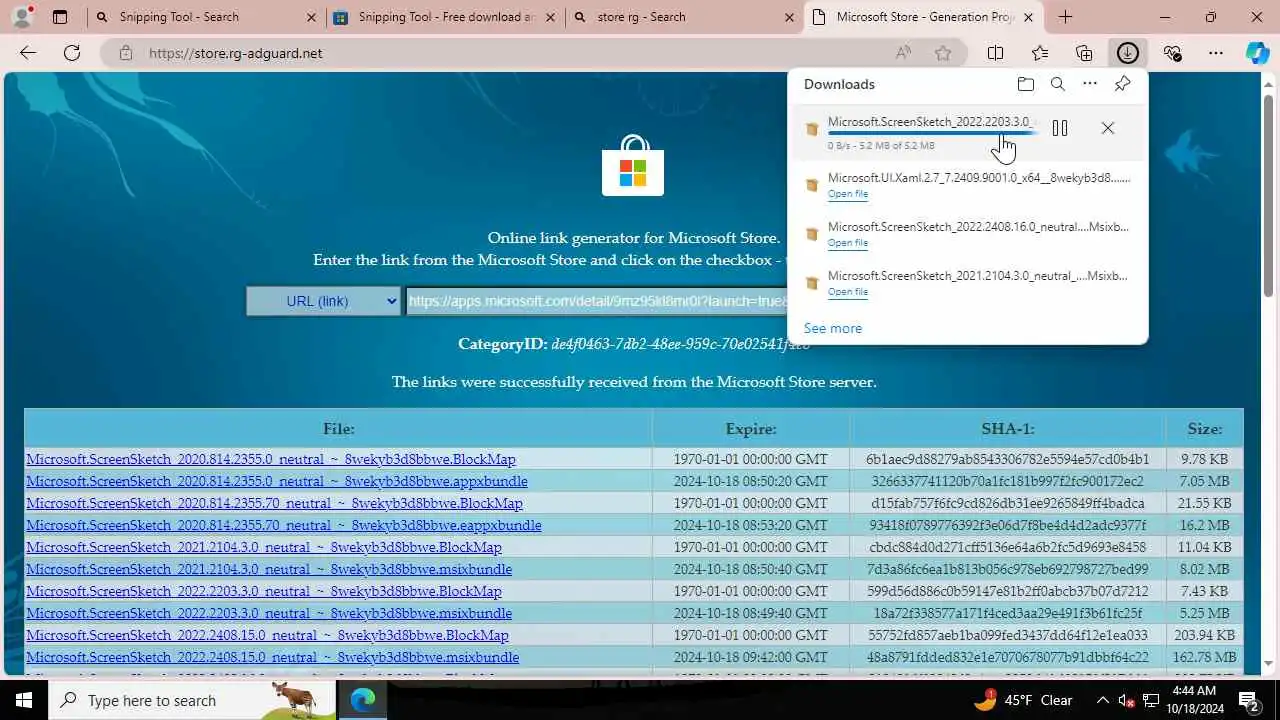
Task: Switch to Snipping Tool - Free download tab
Action: [446, 17]
